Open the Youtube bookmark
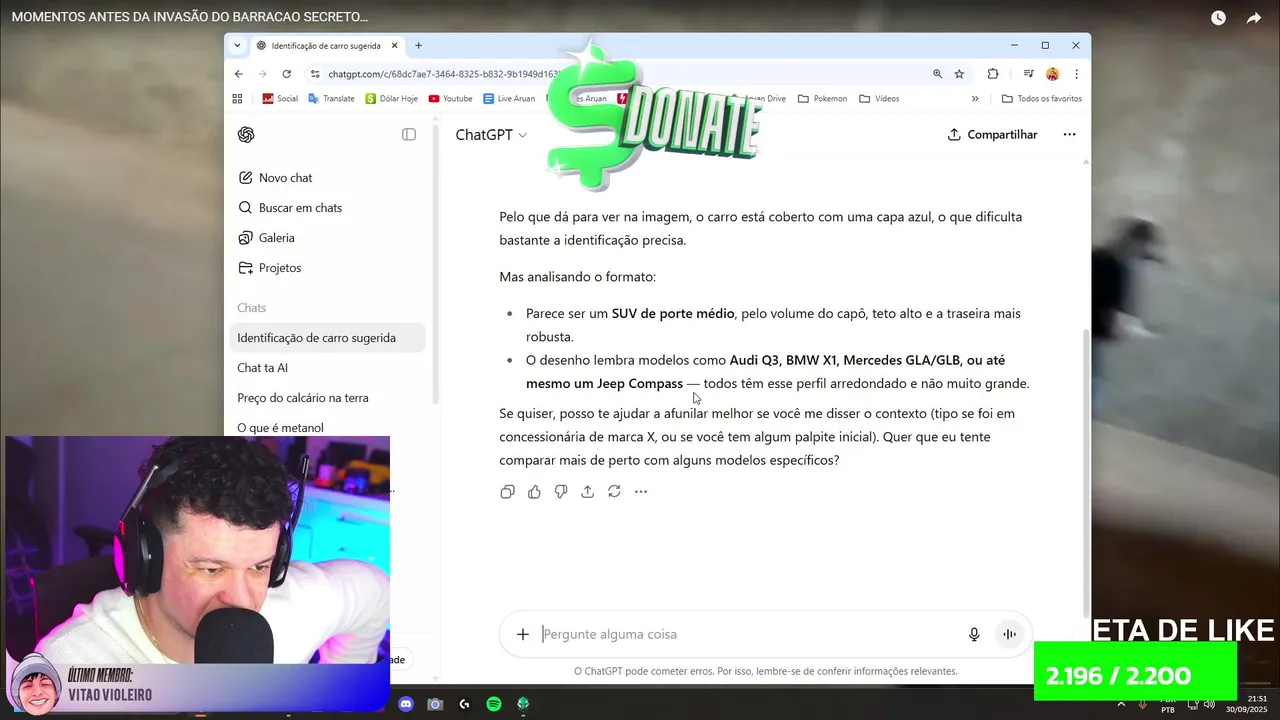Viewport: 1280px width, 720px height. [450, 99]
